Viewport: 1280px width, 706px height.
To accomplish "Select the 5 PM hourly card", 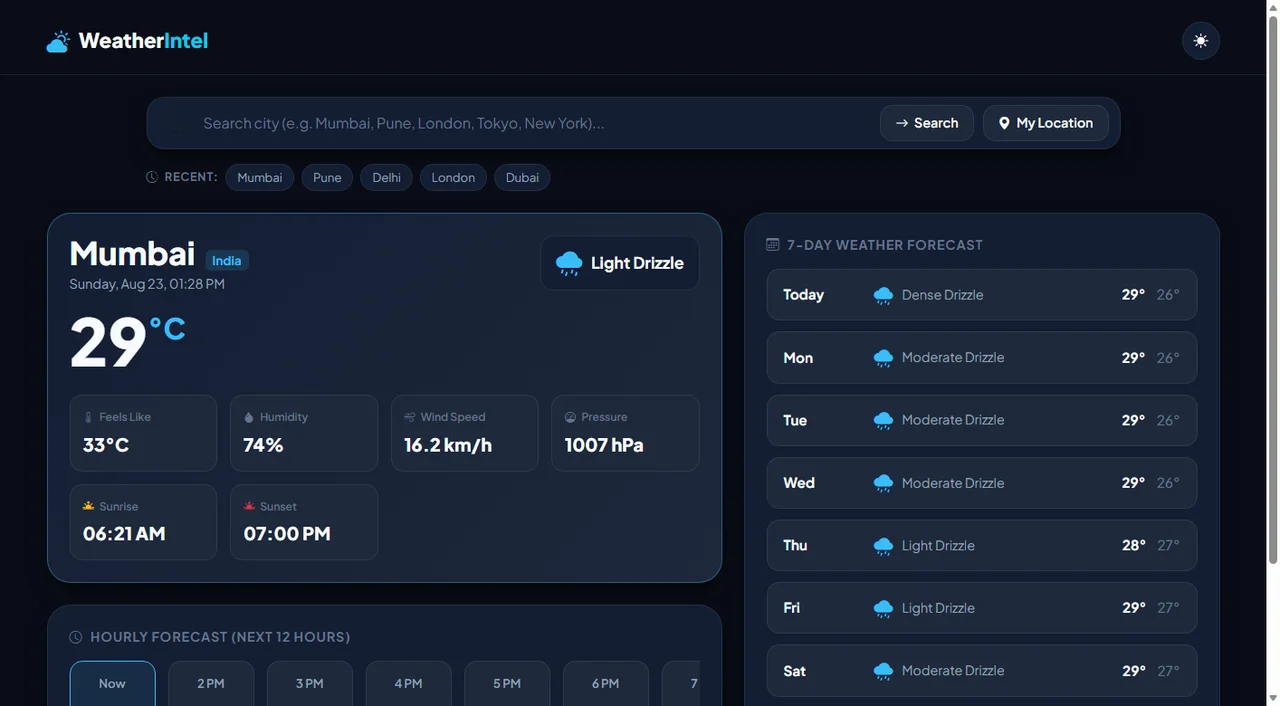I will [507, 684].
